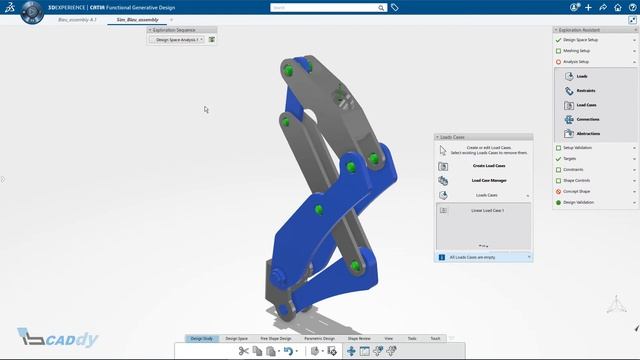This screenshot has height=360, width=640.
Task: Click the Analysis Setup status circle
Action: point(558,62)
